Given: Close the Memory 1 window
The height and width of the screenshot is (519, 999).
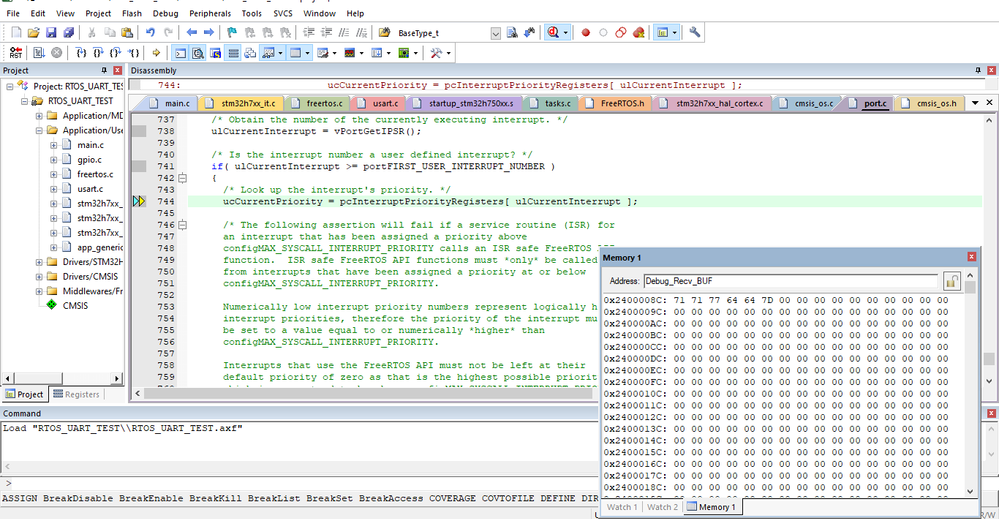Looking at the screenshot, I should 972,257.
